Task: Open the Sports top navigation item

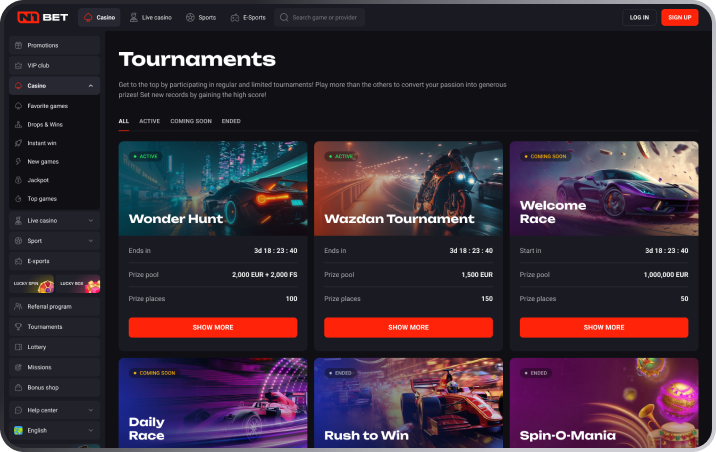Action: pos(200,17)
